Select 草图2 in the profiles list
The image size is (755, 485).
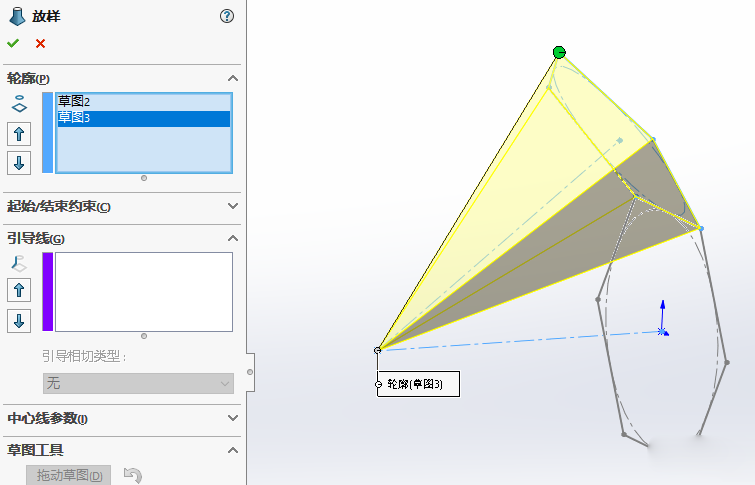(x=74, y=101)
